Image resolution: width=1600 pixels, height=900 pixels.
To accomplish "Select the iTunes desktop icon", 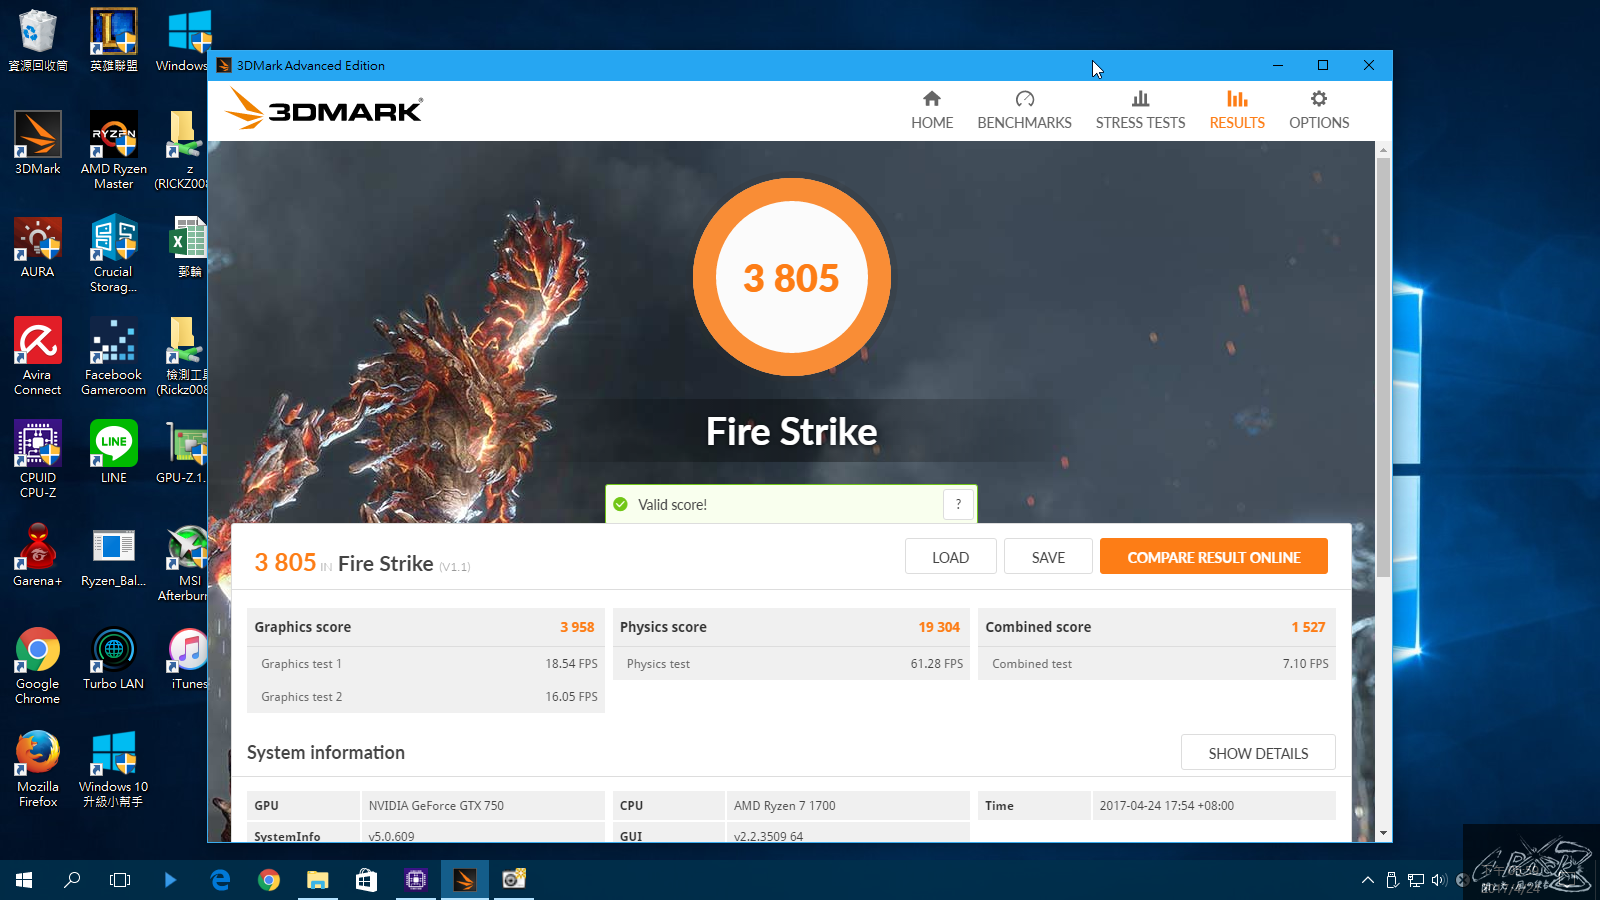I will pyautogui.click(x=189, y=658).
